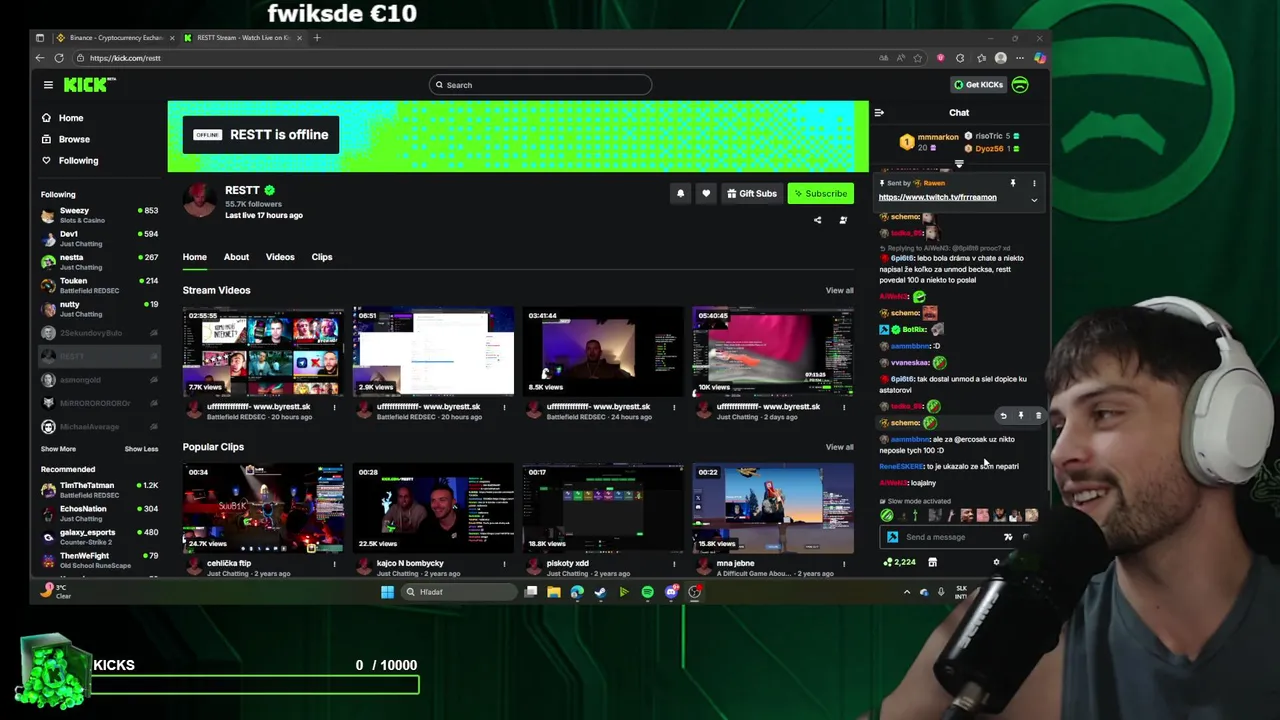
Task: Play the kajco N bombycky clip
Action: (433, 508)
